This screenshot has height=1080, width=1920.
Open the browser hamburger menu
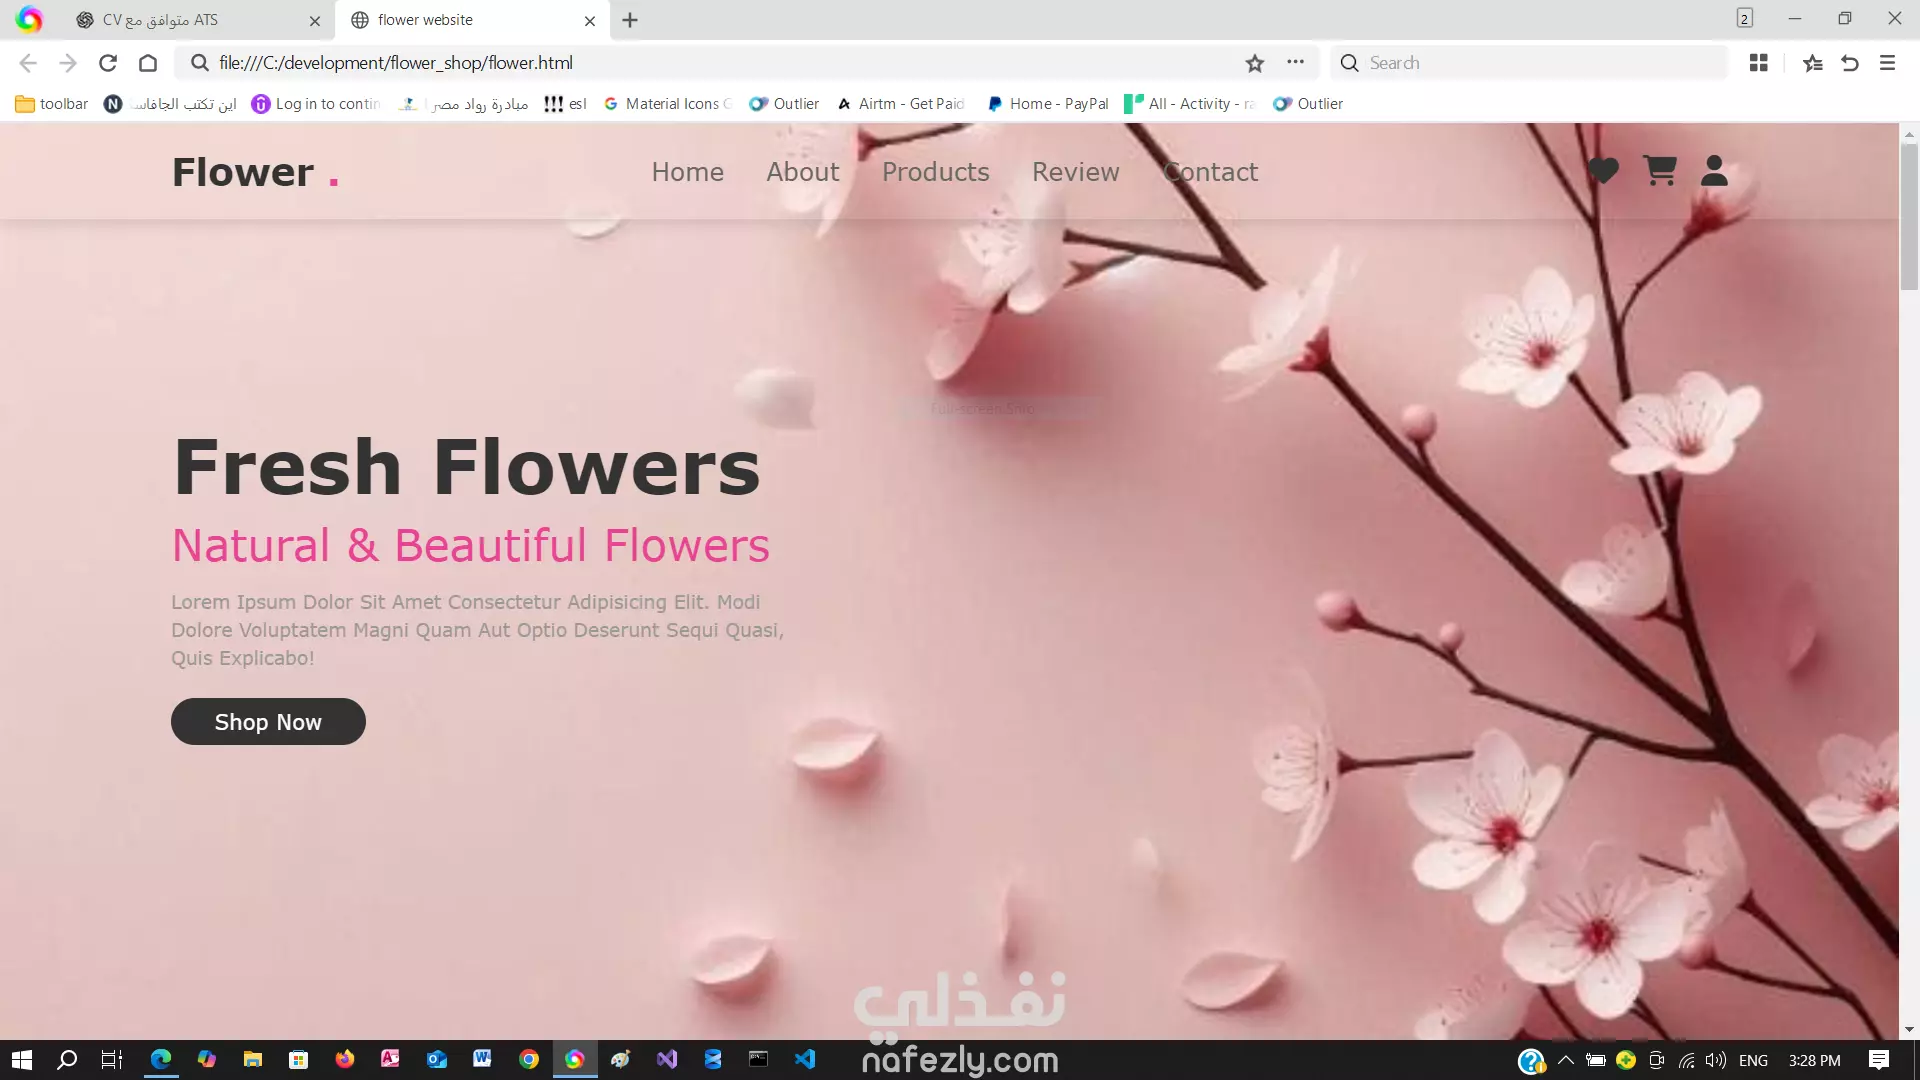(1887, 63)
